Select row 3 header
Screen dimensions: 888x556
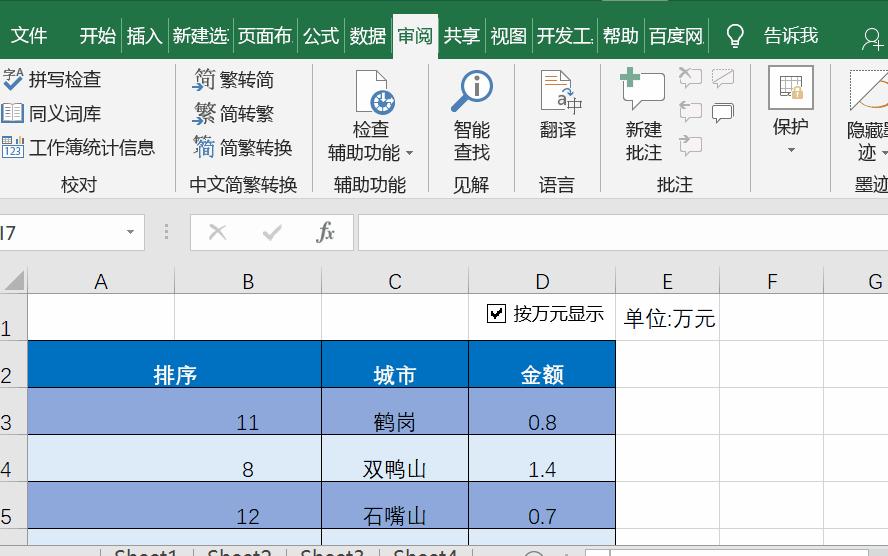tap(13, 412)
